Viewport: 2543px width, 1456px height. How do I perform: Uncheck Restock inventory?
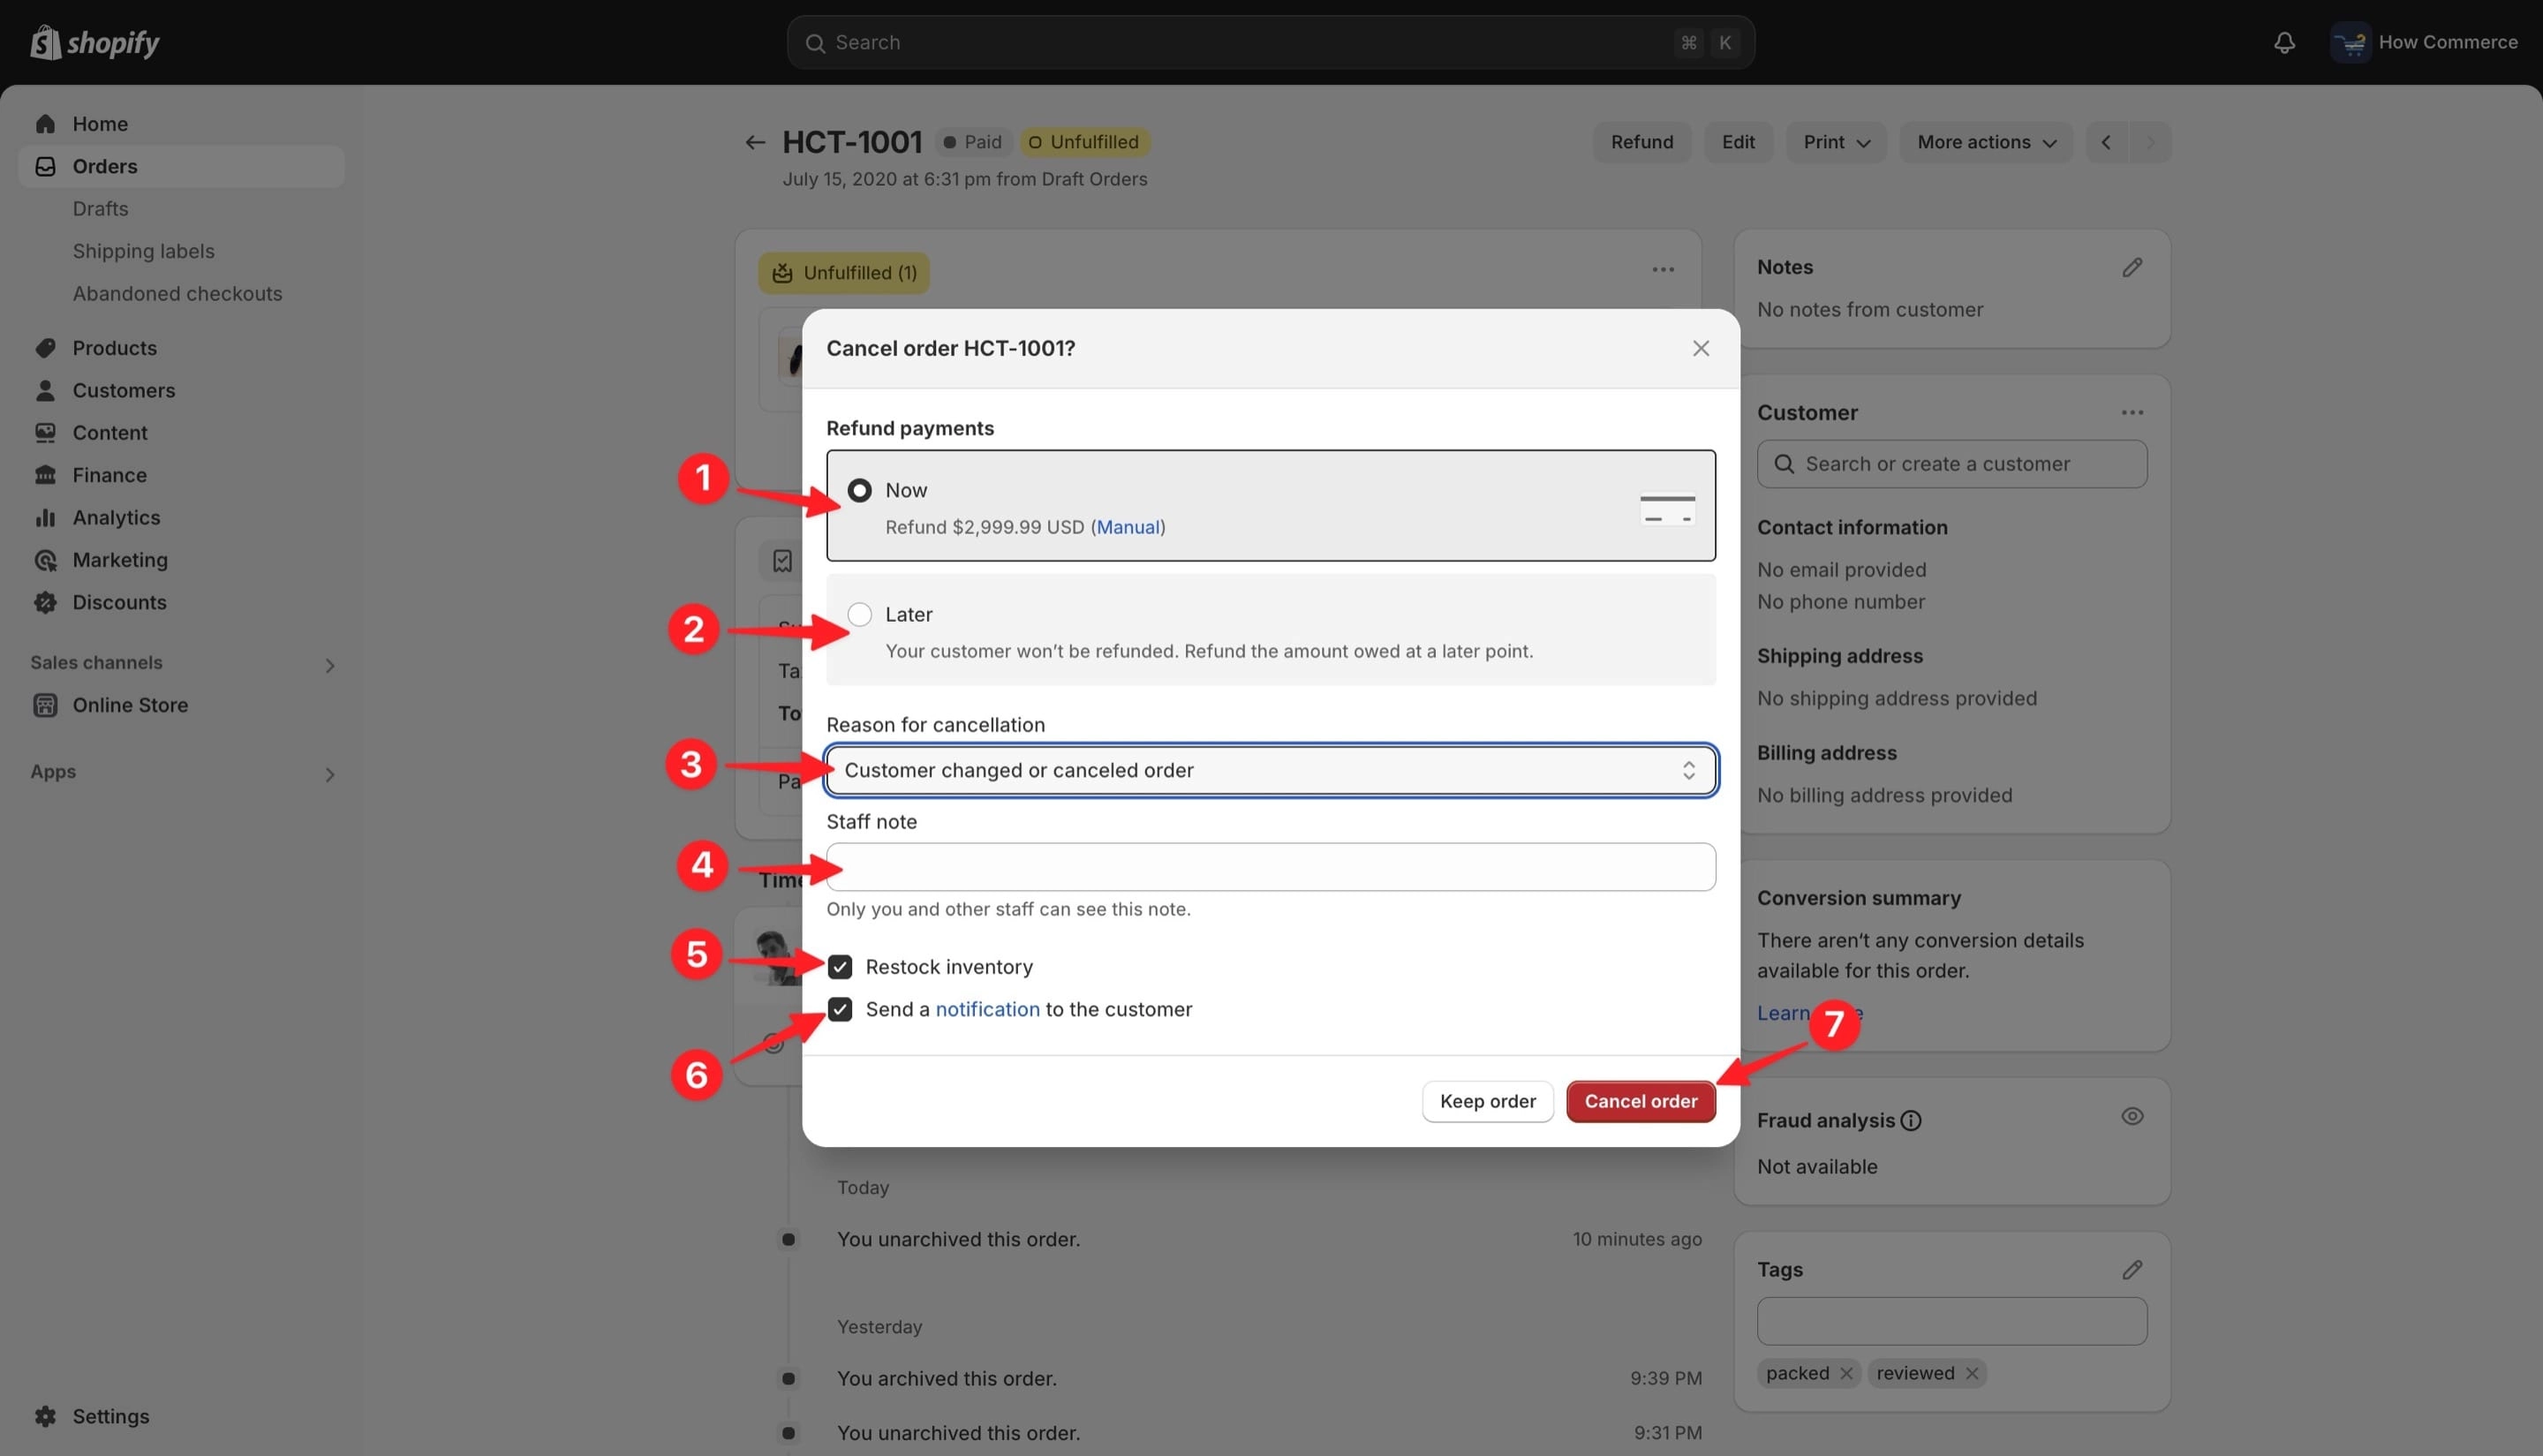(840, 967)
